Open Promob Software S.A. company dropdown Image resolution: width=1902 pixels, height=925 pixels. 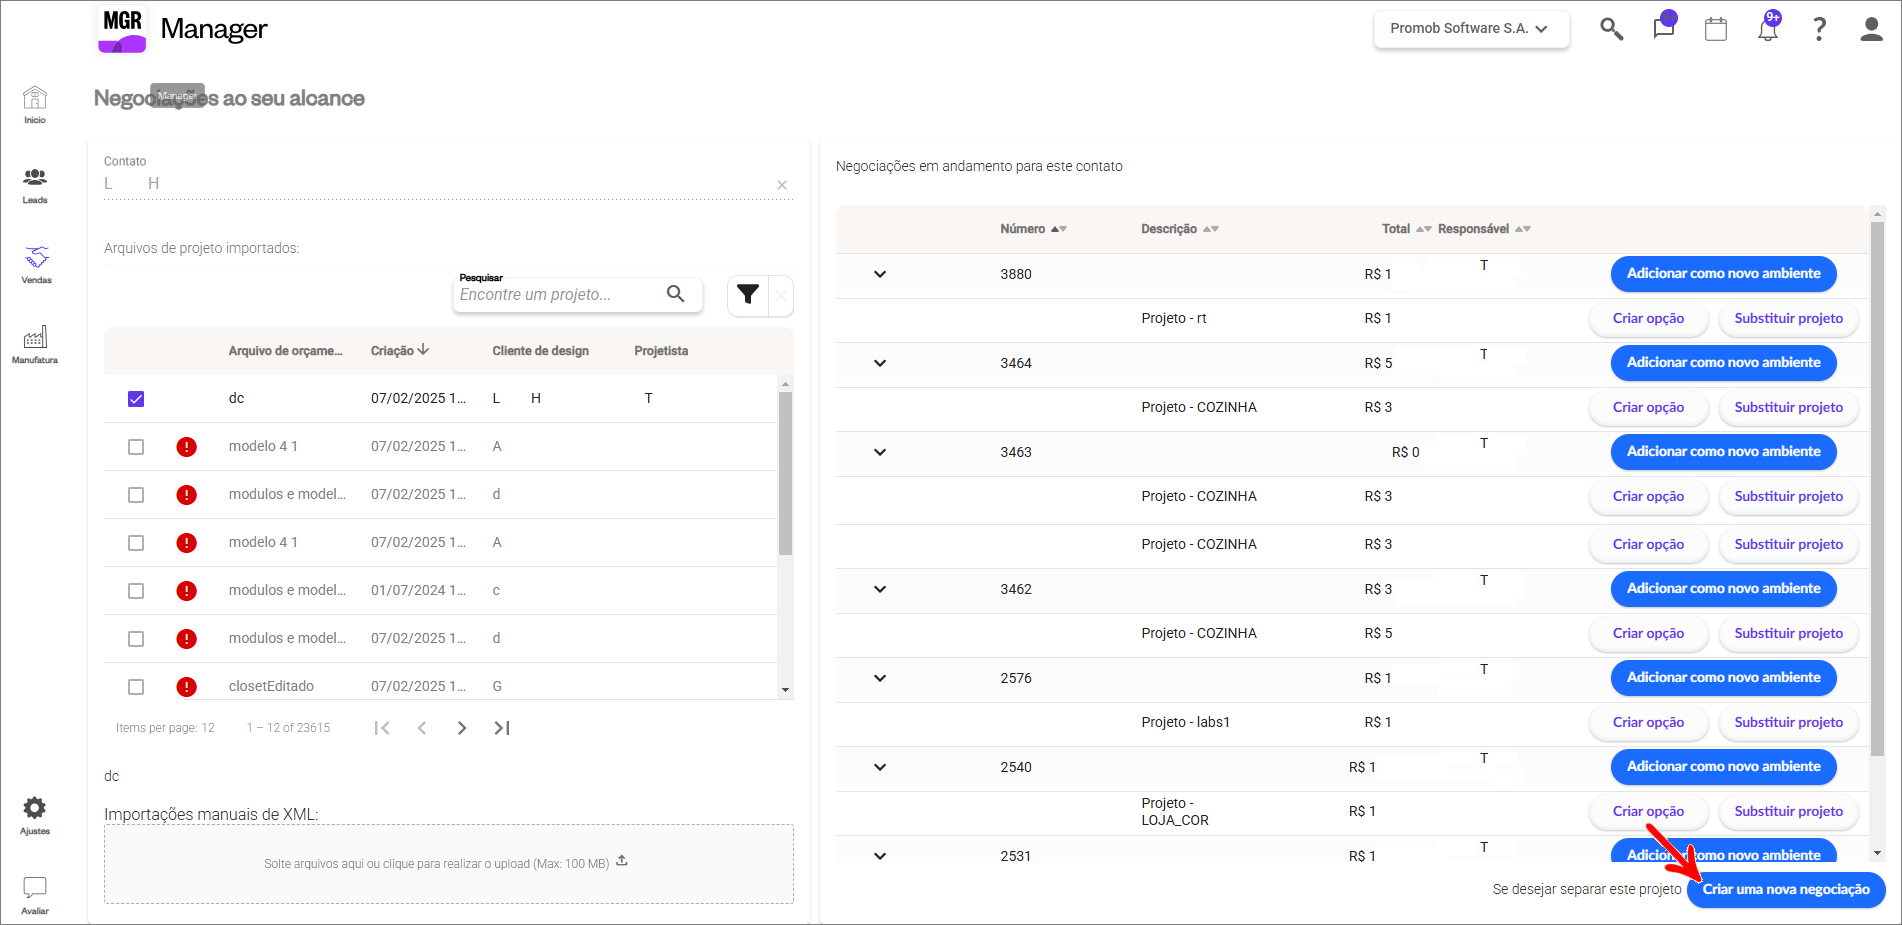click(1471, 29)
